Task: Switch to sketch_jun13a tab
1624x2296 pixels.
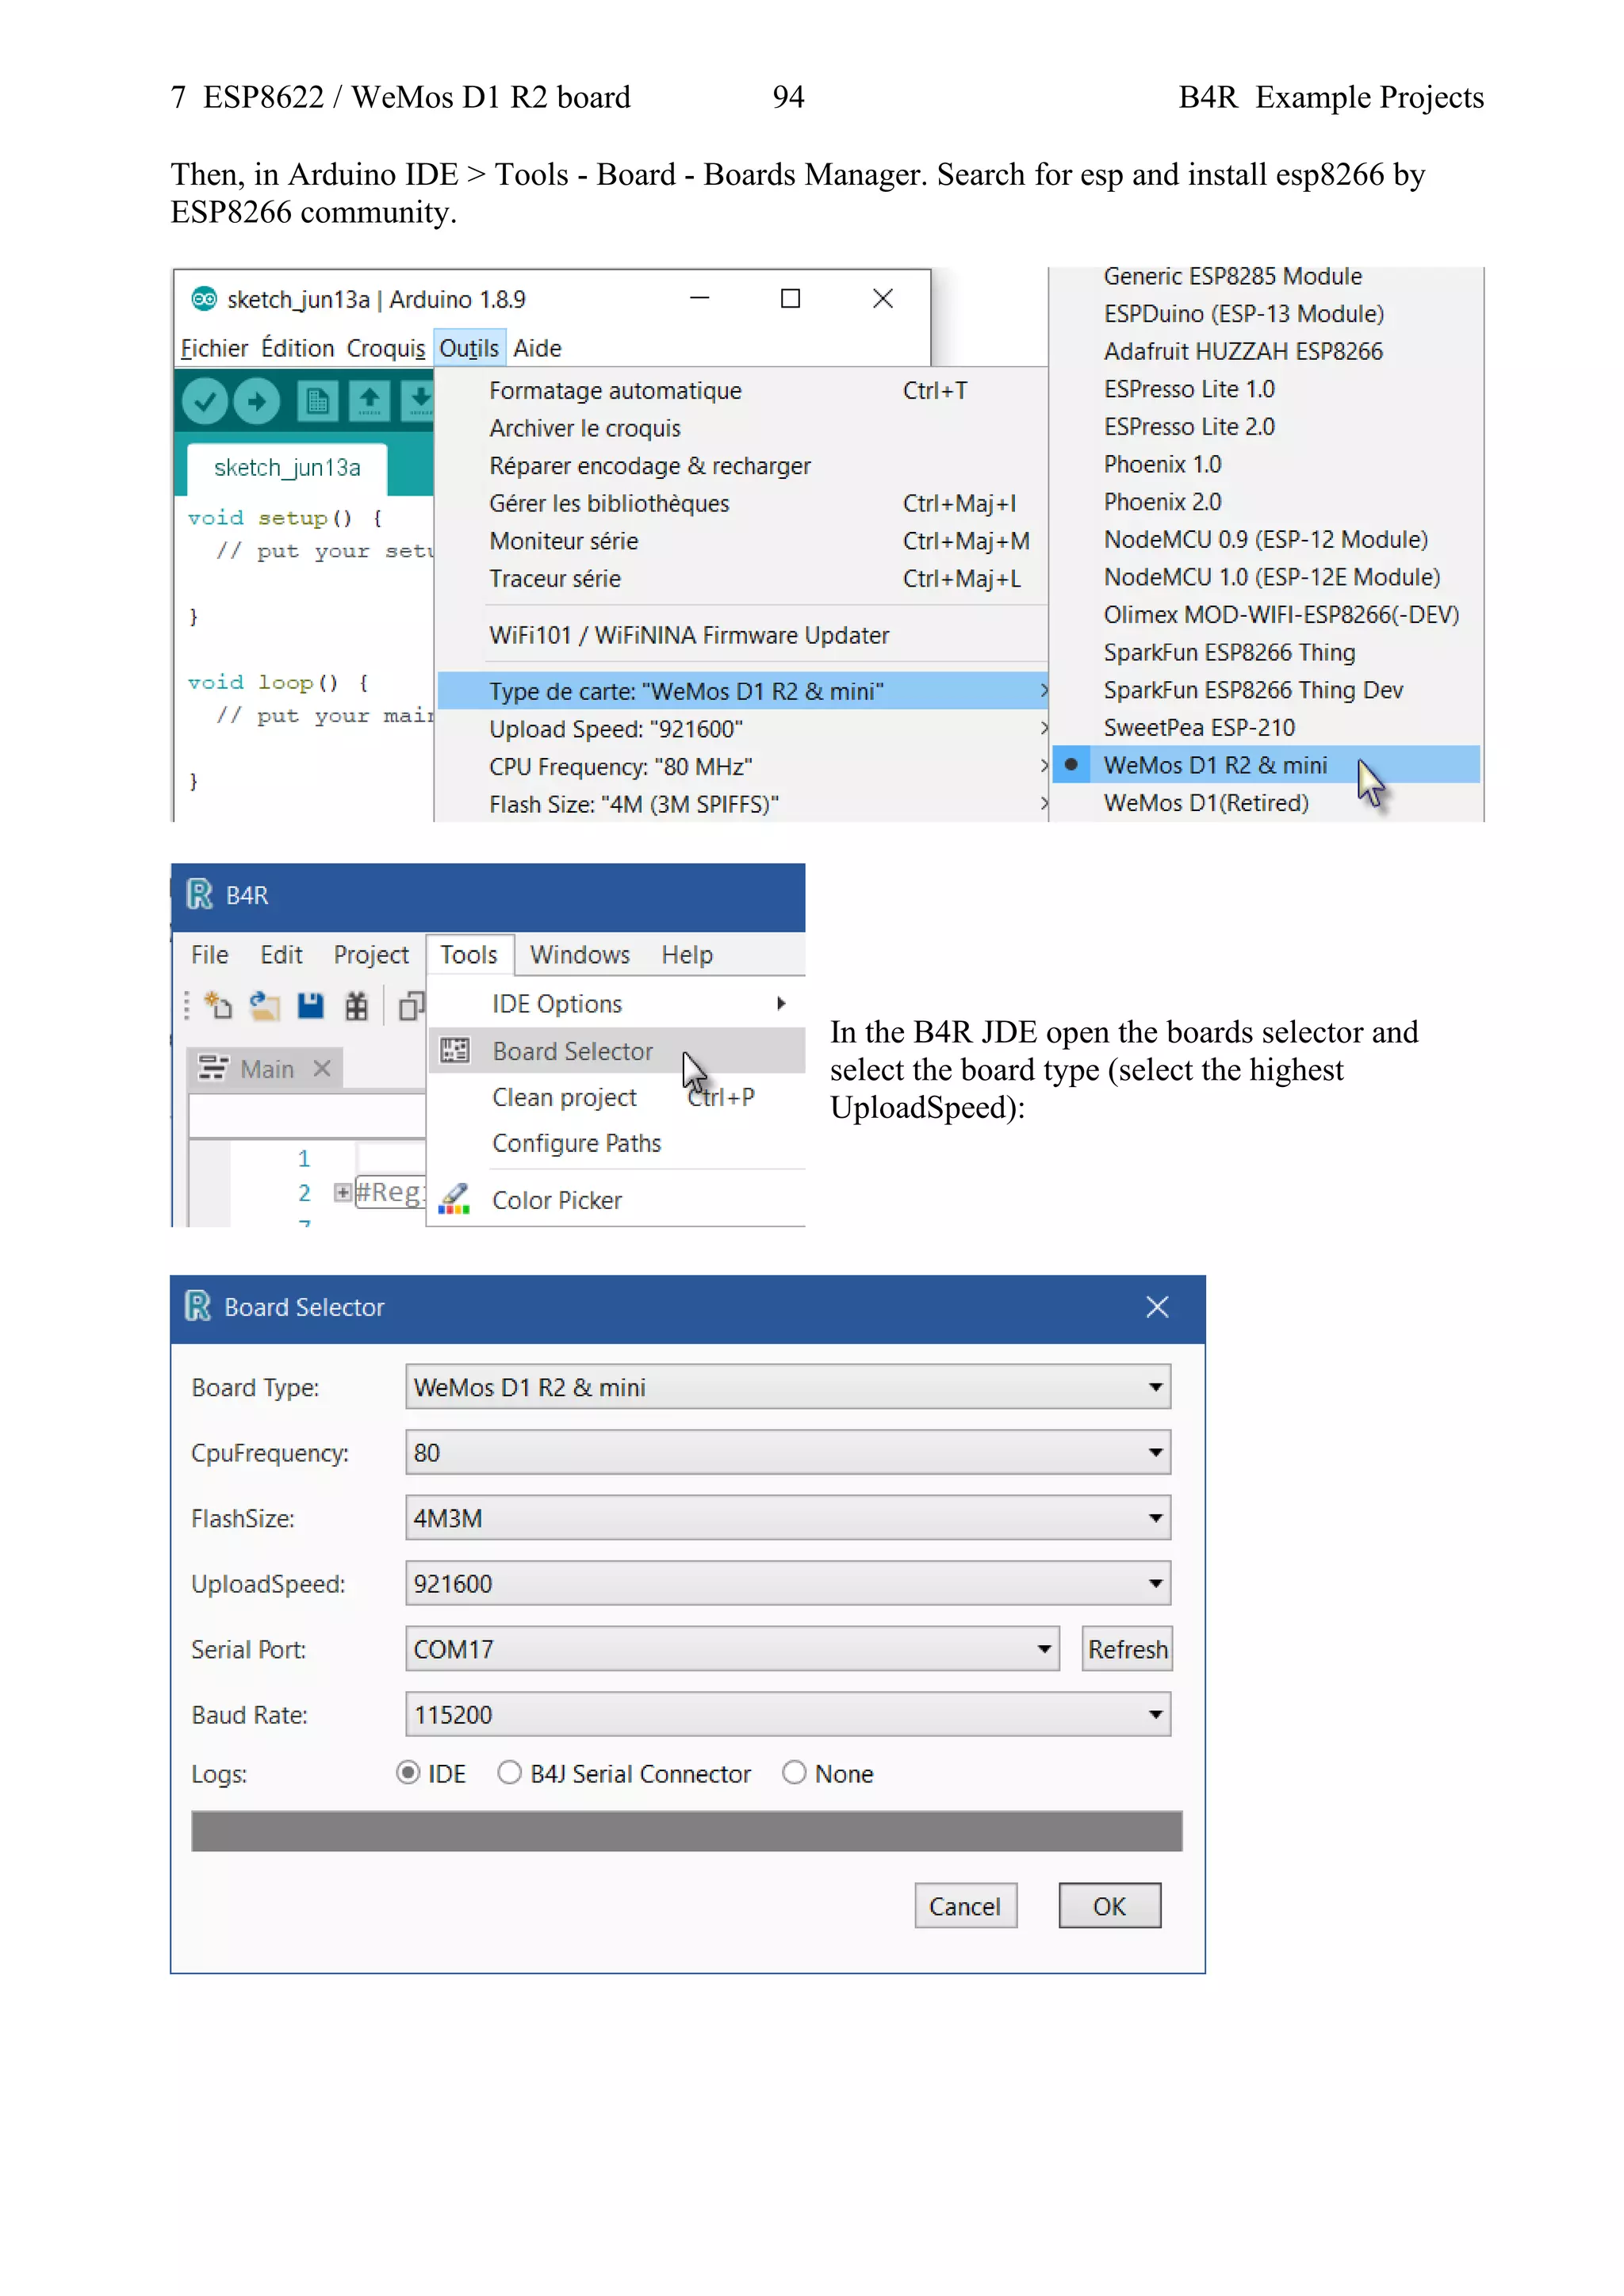Action: (287, 468)
